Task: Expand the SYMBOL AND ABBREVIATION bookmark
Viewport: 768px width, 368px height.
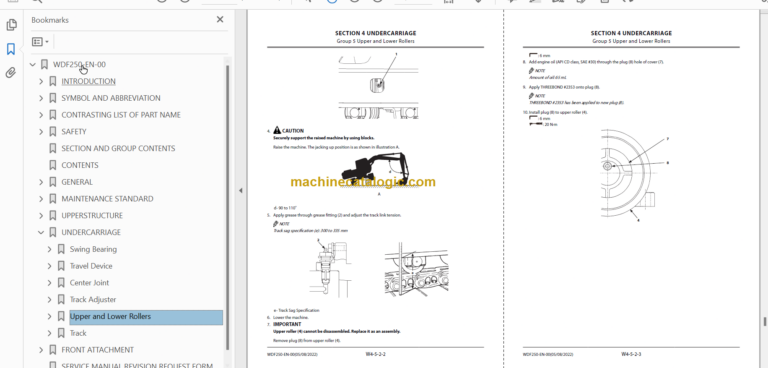Action: pos(41,98)
